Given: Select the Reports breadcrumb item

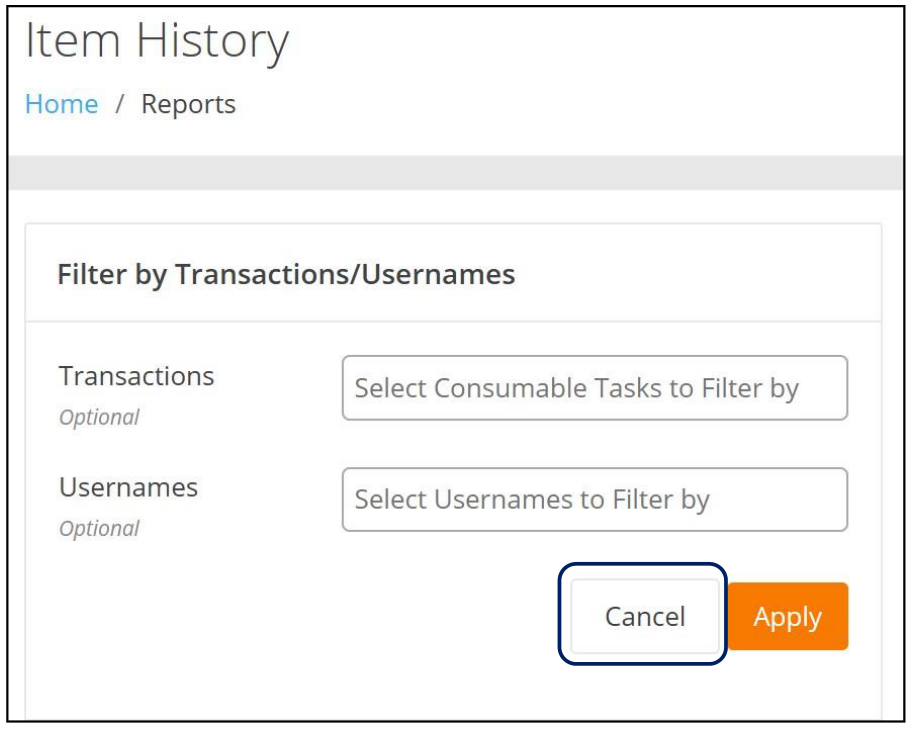Looking at the screenshot, I should coord(188,105).
